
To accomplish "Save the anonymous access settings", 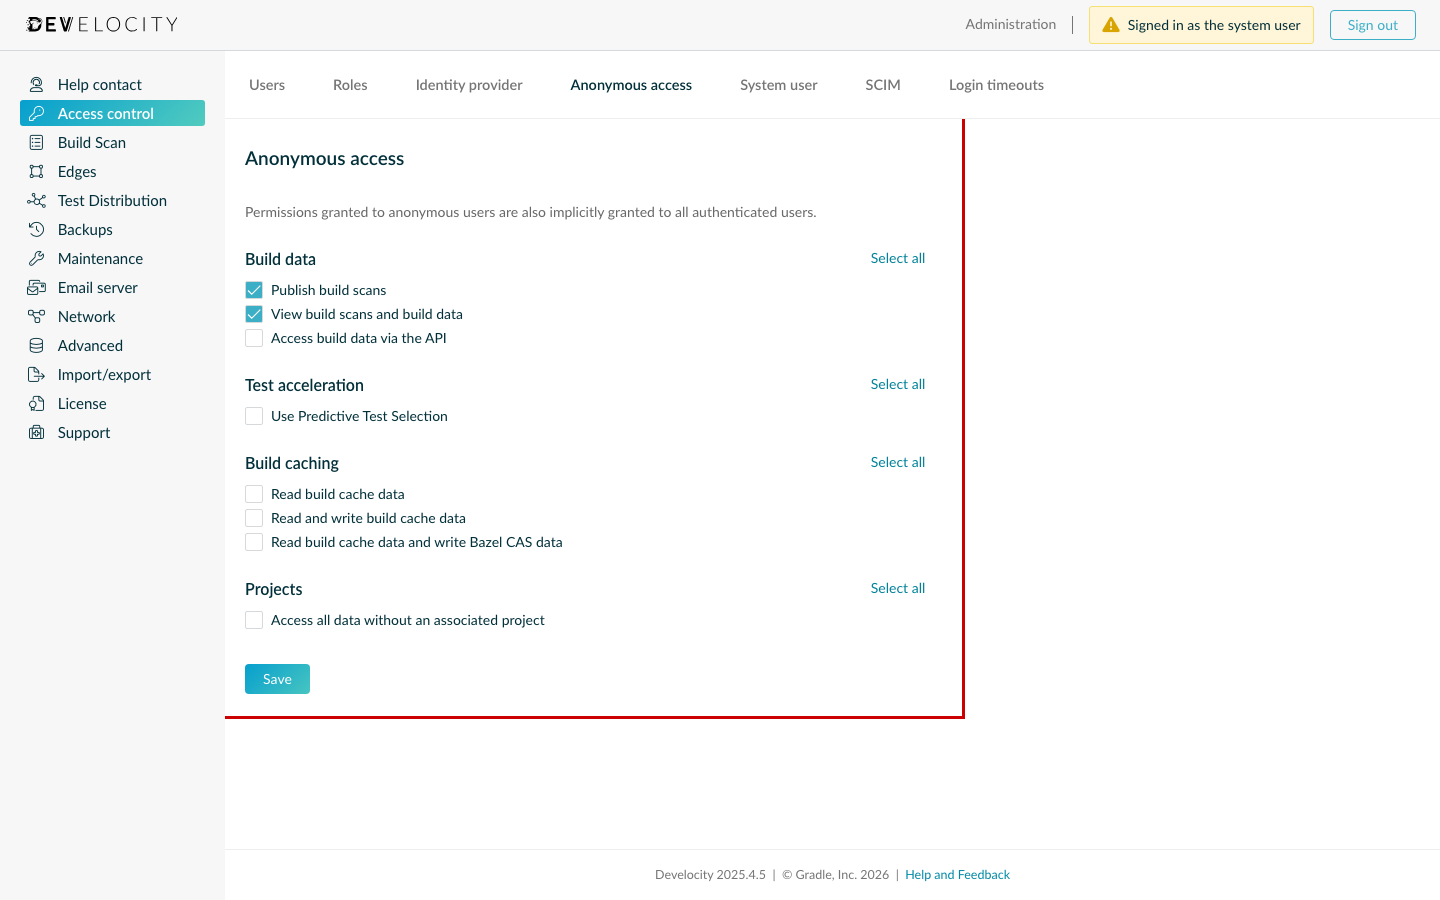I will click(x=277, y=678).
